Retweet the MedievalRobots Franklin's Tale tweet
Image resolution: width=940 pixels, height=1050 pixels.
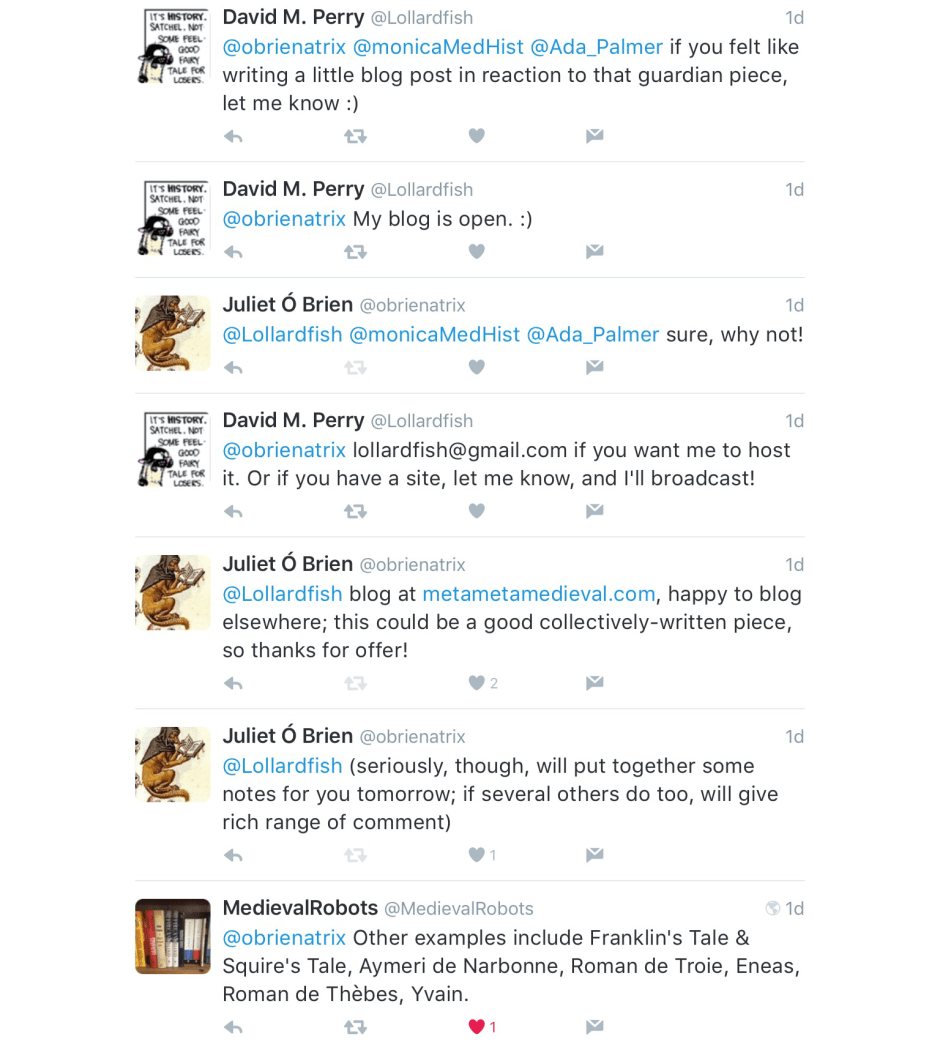click(x=355, y=1026)
